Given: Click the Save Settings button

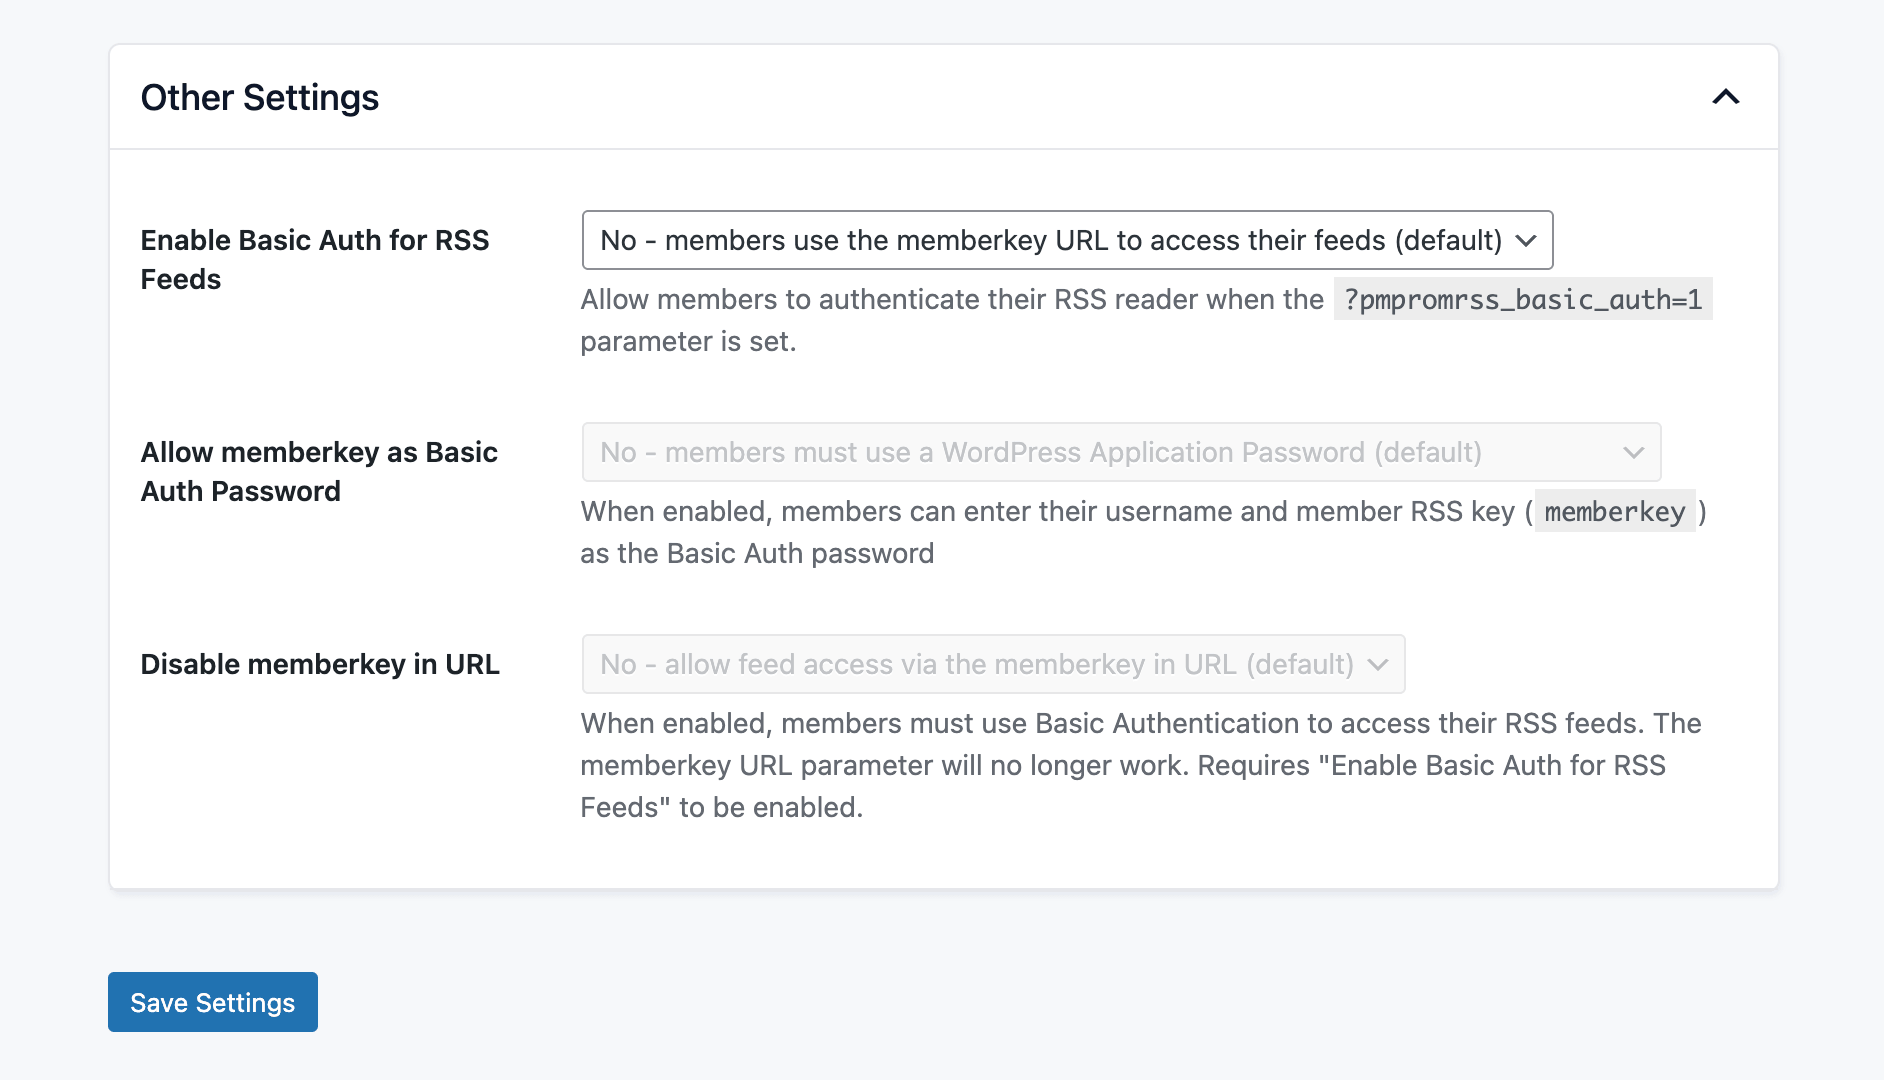Looking at the screenshot, I should [x=212, y=1001].
